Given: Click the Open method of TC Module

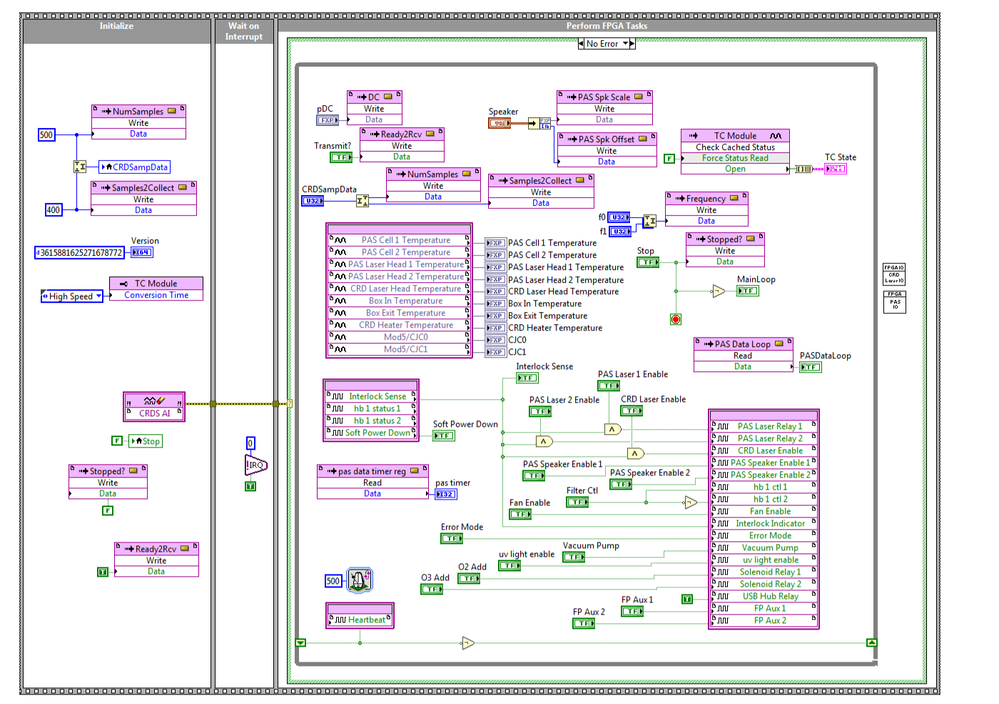Looking at the screenshot, I should [x=735, y=169].
